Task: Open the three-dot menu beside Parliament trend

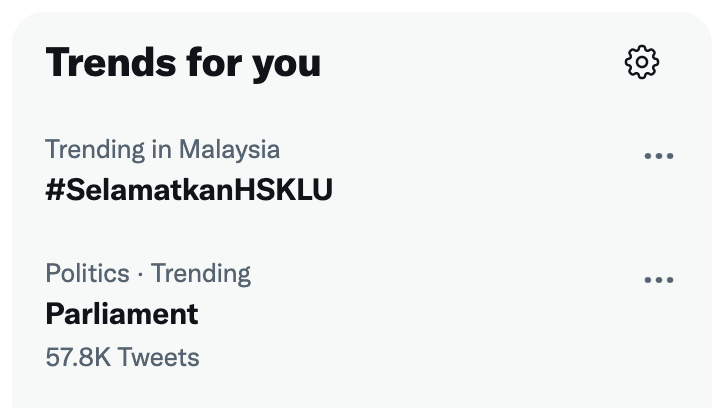Action: [658, 280]
